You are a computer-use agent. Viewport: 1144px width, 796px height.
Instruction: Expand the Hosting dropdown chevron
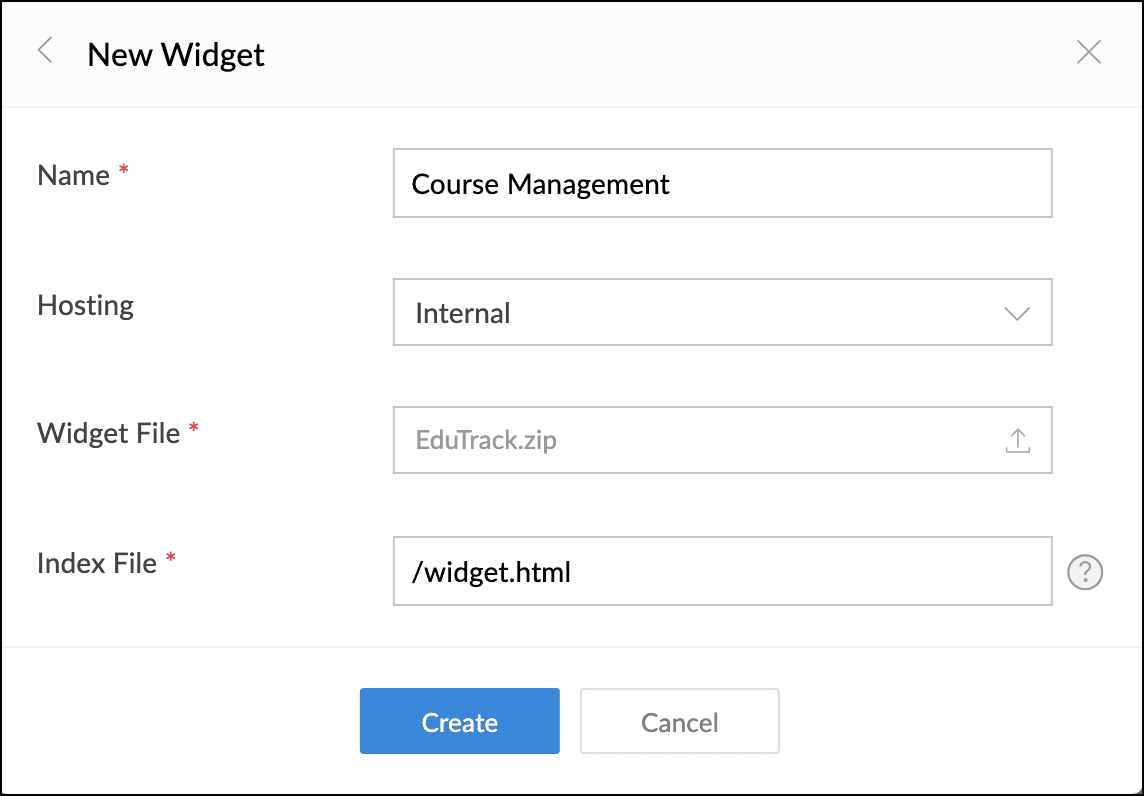point(1016,313)
